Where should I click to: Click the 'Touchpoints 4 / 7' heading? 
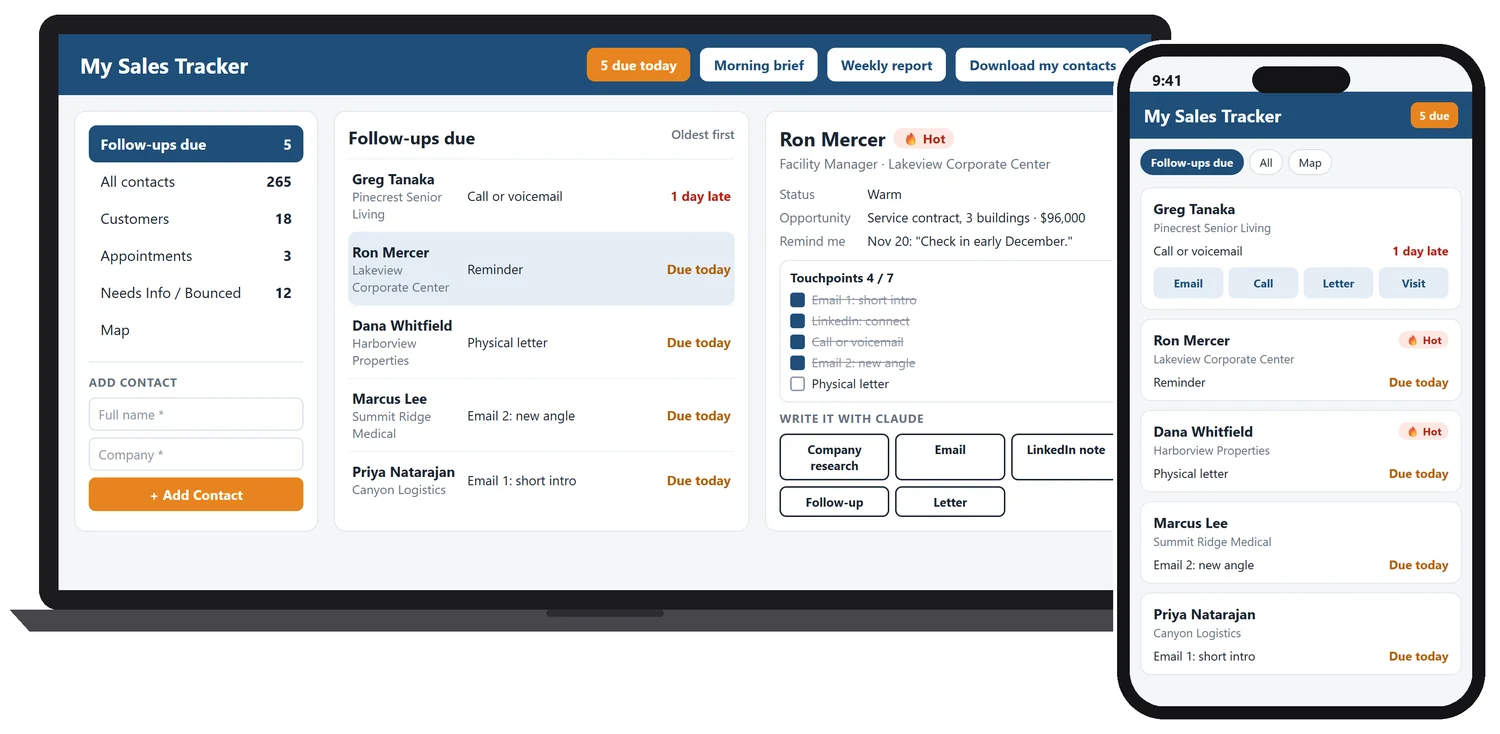click(x=842, y=278)
